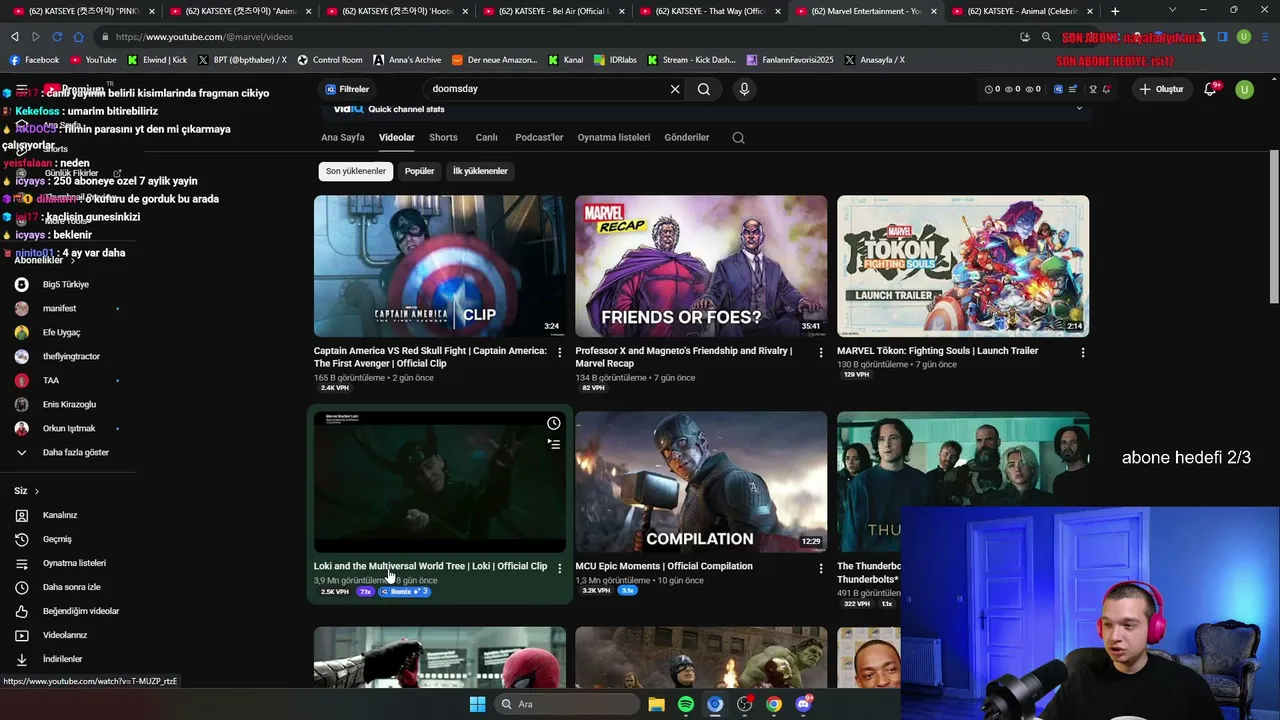
Task: Expand the Siz section chevron in the sidebar
Action: pos(37,491)
